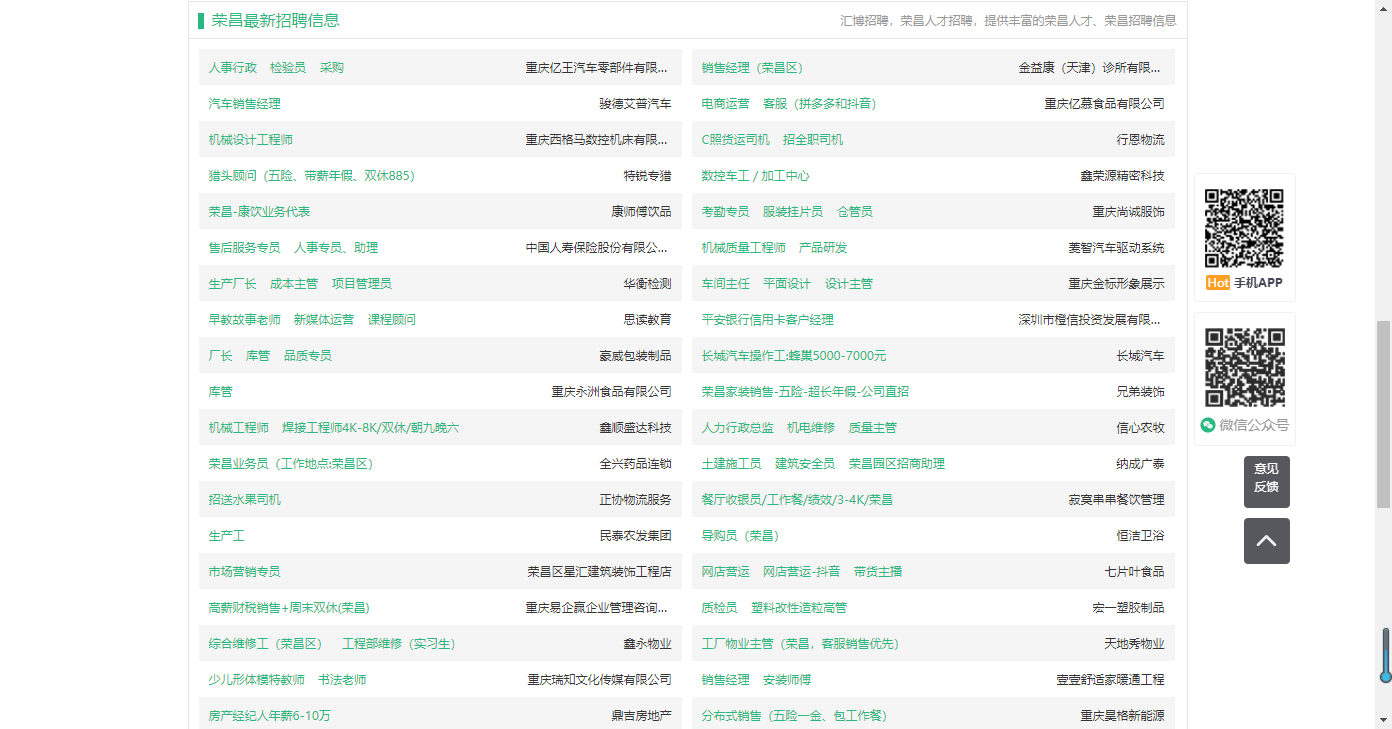Open the 餐厅收银员/工作餐 job link
This screenshot has width=1392, height=729.
point(797,500)
